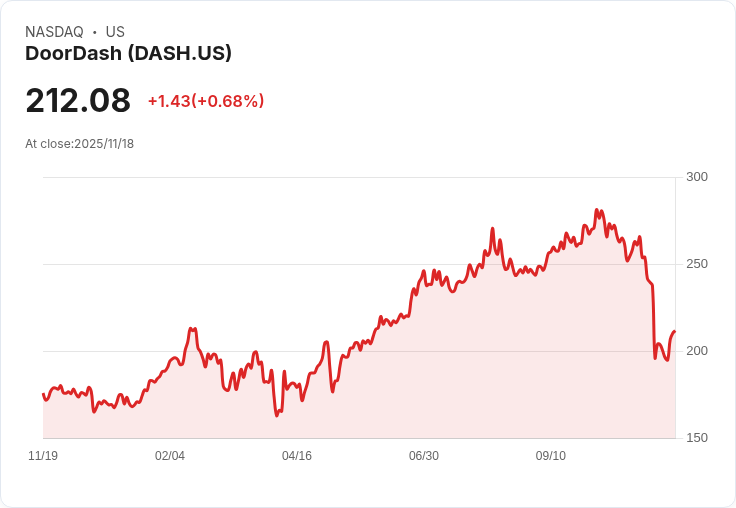Click the line's lowest dip before 04/16
Viewport: 736px width, 508px height.
pyautogui.click(x=276, y=415)
